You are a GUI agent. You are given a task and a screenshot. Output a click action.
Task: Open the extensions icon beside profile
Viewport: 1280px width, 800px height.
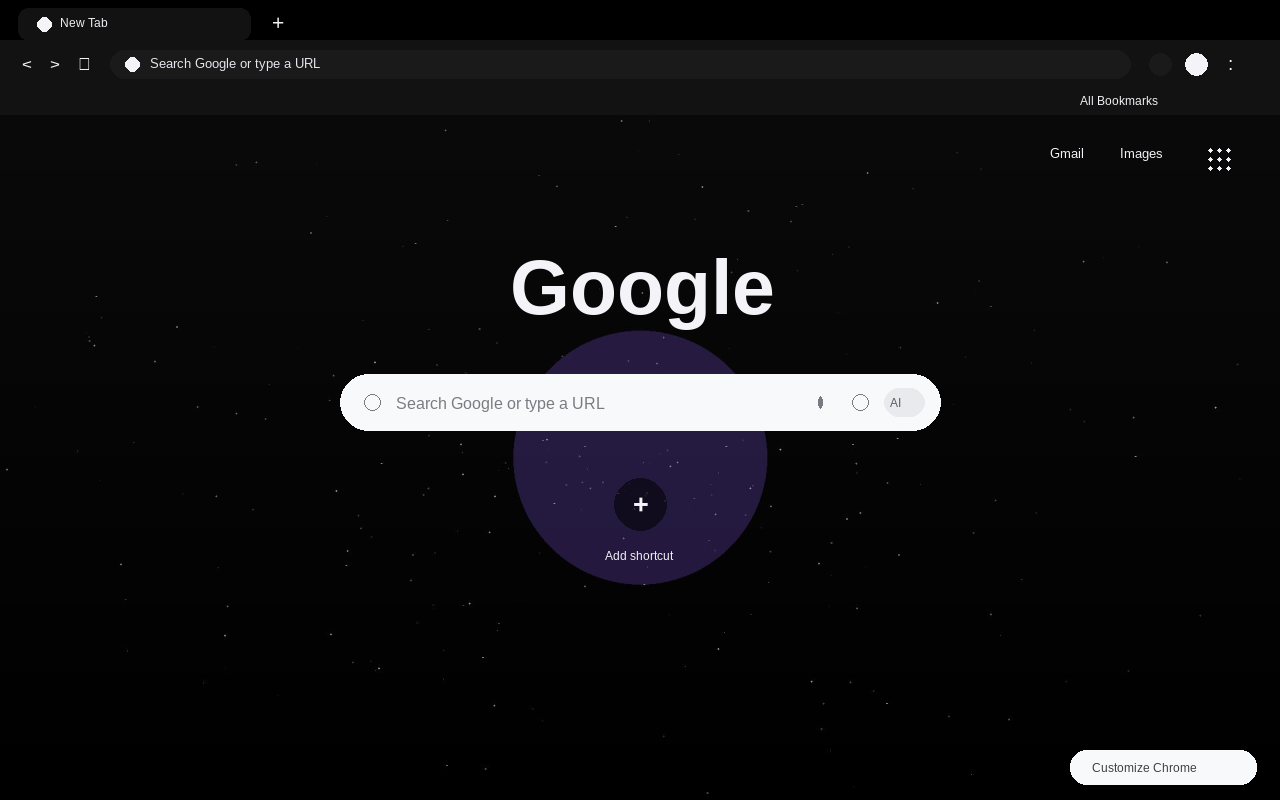click(x=1160, y=64)
